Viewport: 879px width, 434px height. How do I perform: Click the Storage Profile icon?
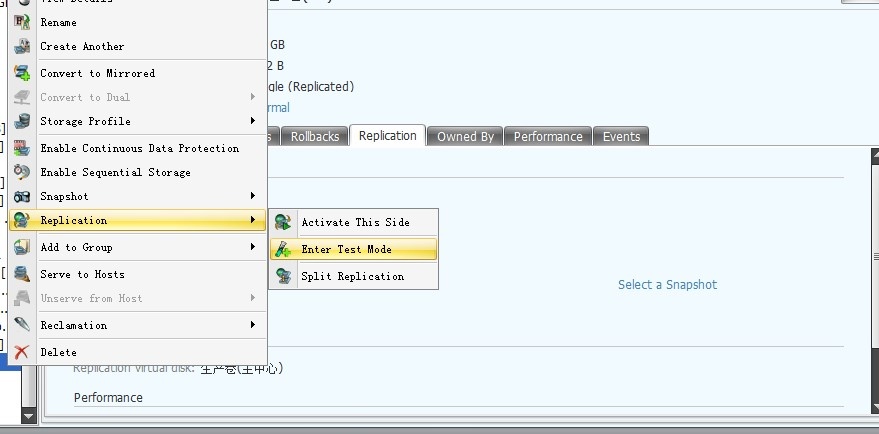(22, 121)
